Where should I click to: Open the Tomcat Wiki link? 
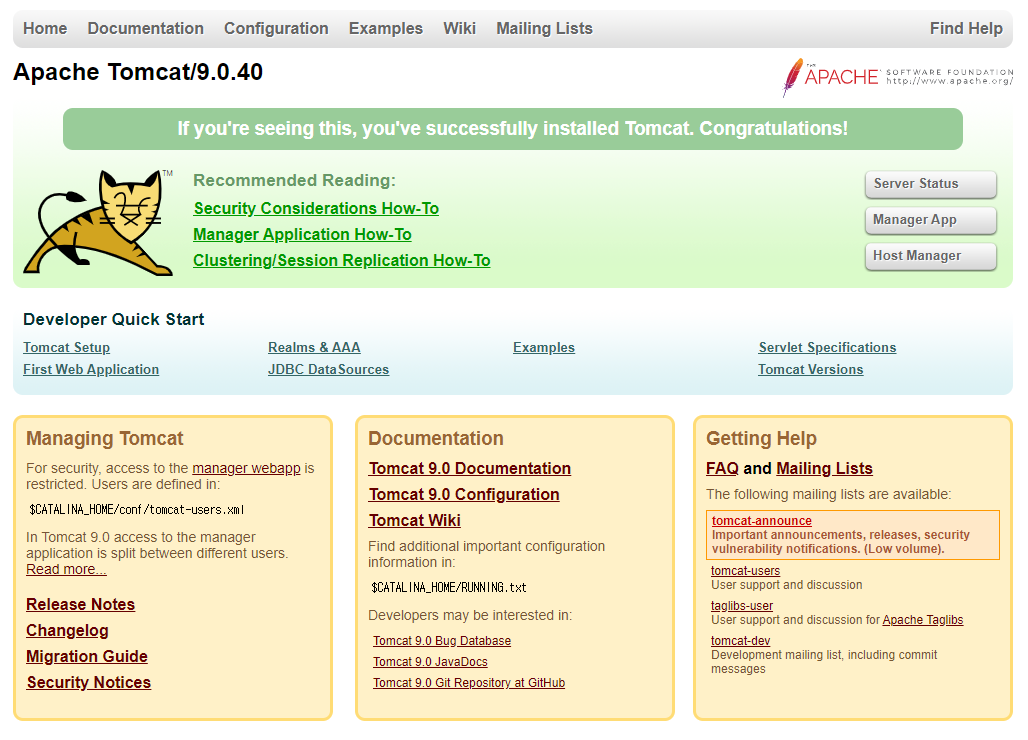pos(415,520)
